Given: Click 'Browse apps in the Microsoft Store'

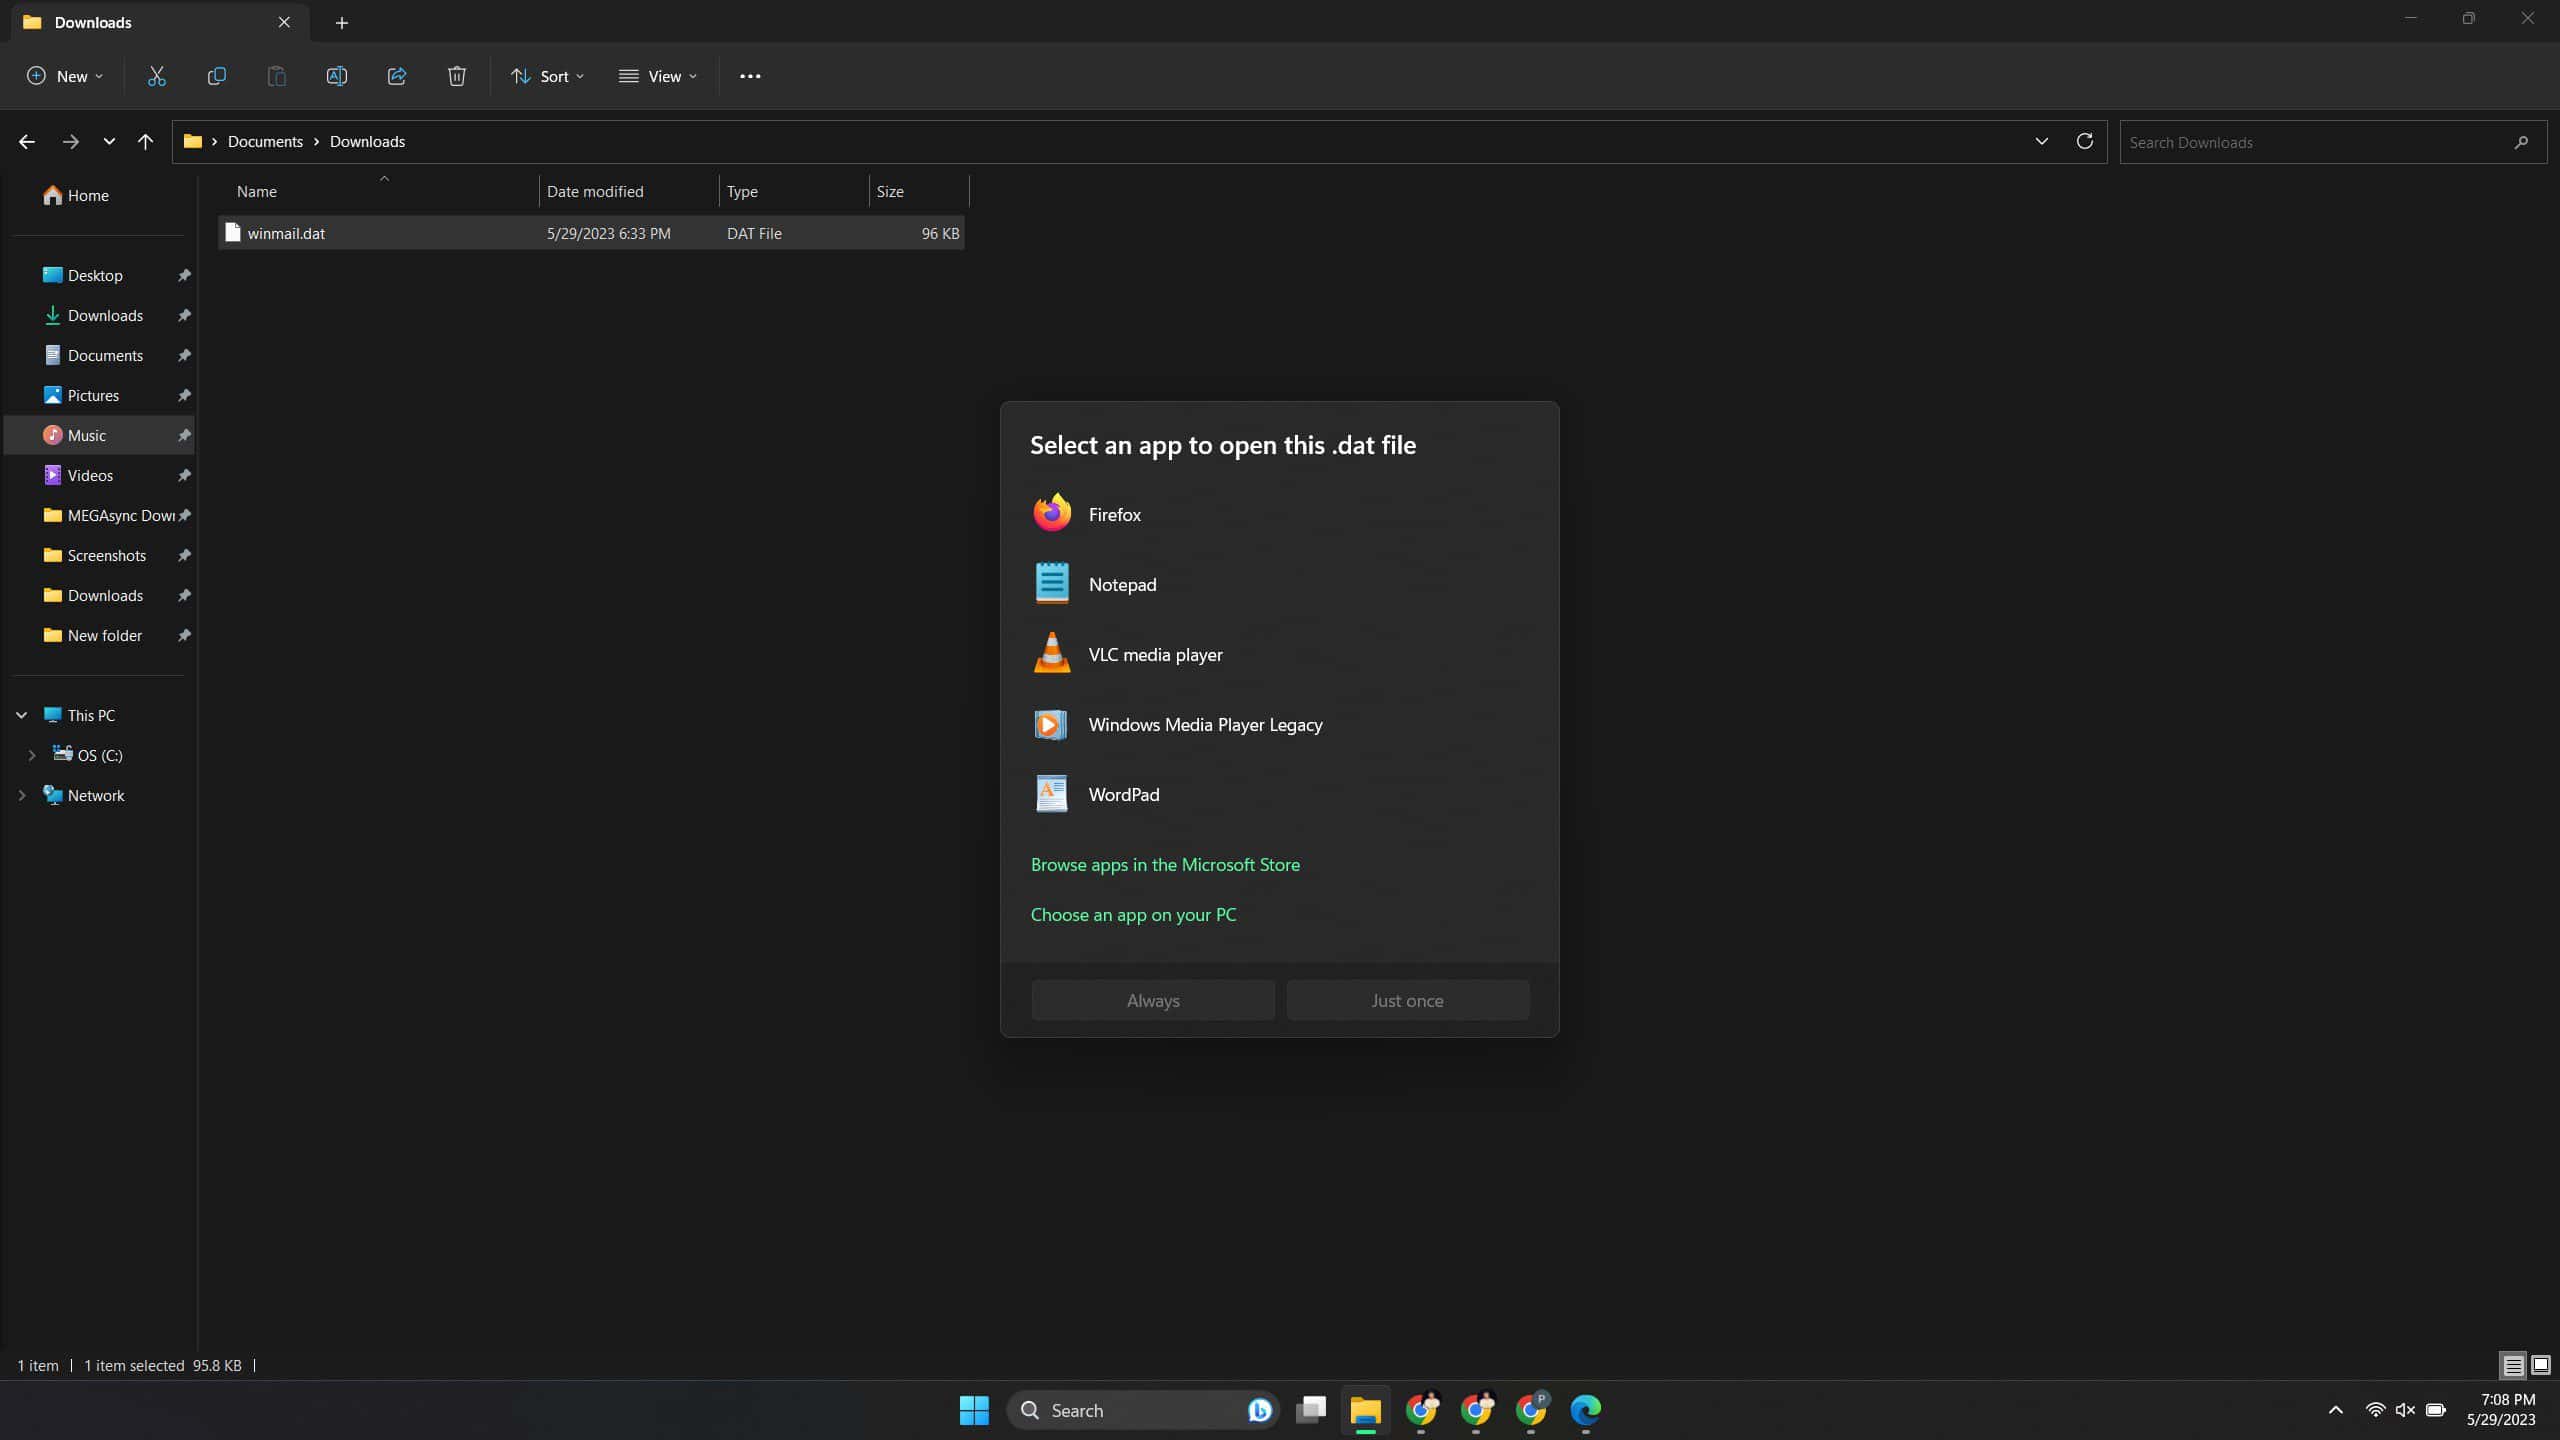Looking at the screenshot, I should pos(1166,863).
